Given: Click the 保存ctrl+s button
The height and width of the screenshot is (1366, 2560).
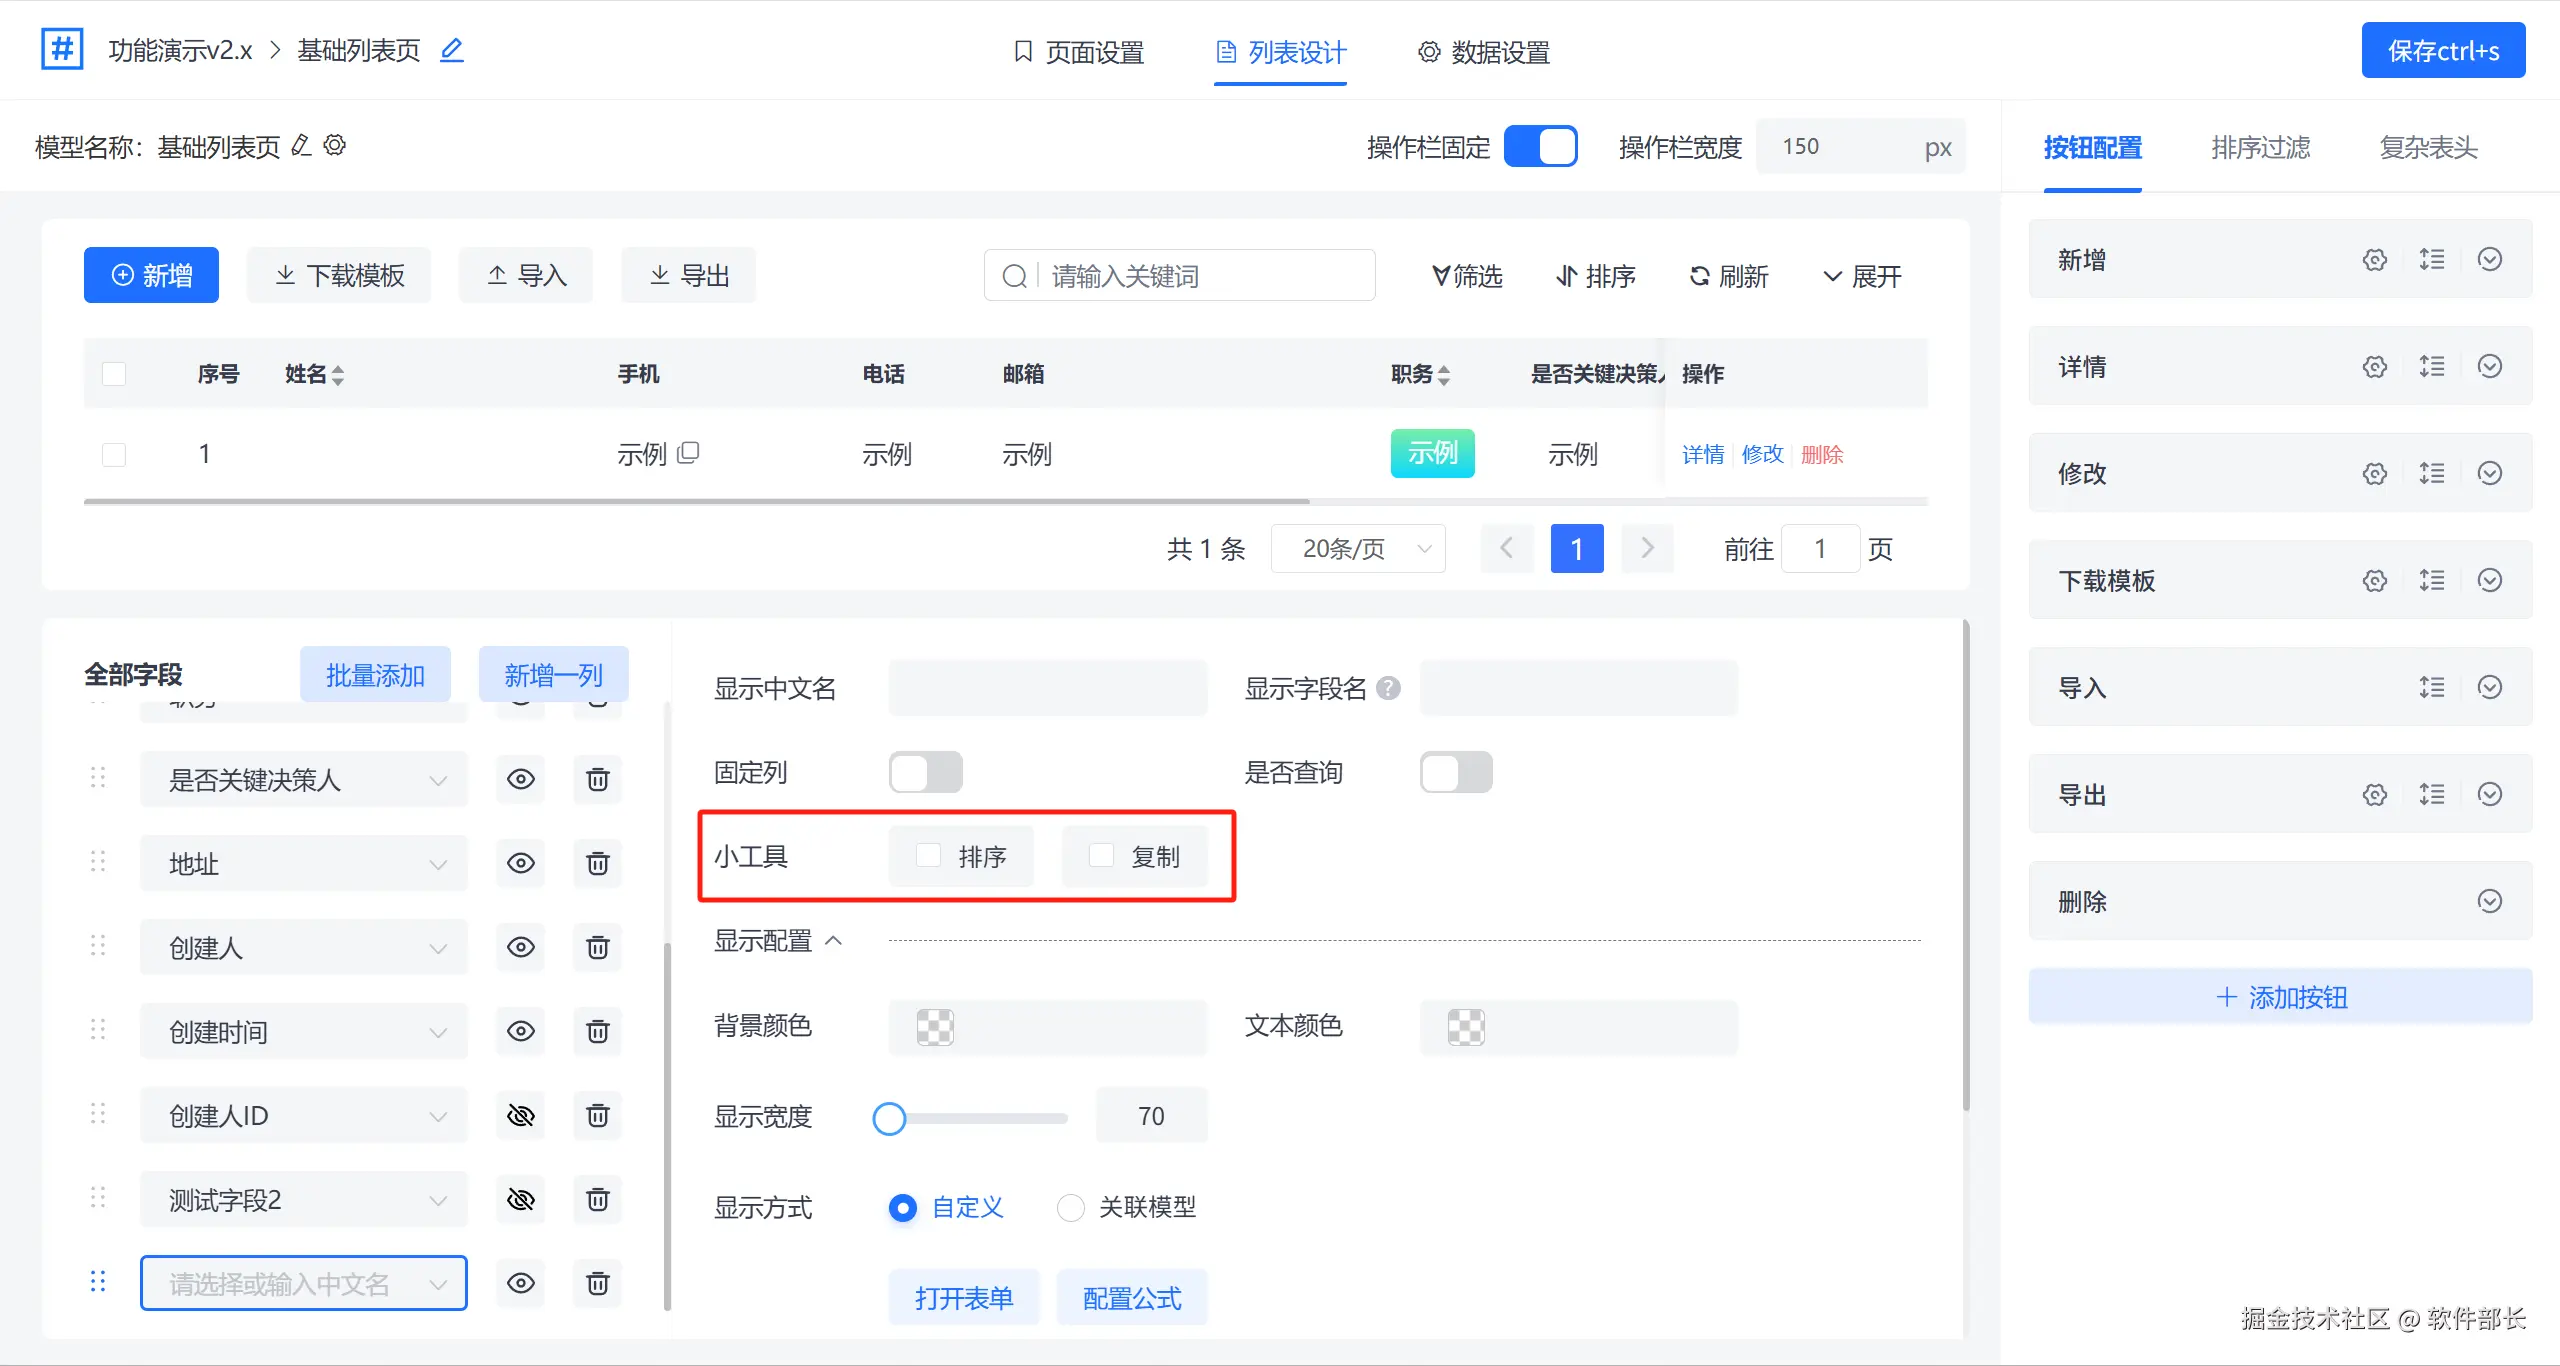Looking at the screenshot, I should tap(2442, 51).
